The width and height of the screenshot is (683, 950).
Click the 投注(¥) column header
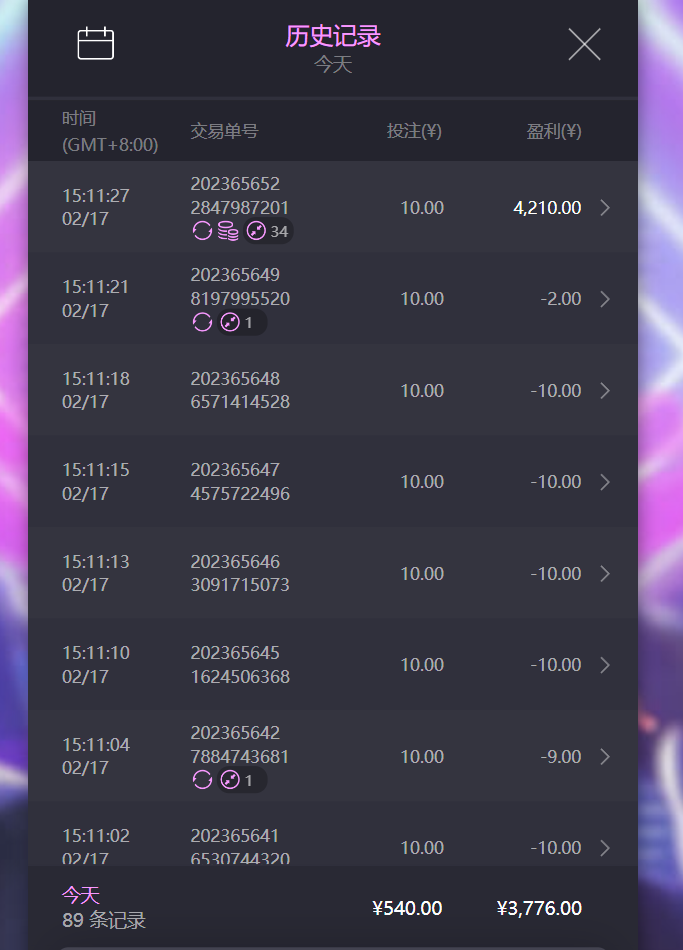pos(414,132)
